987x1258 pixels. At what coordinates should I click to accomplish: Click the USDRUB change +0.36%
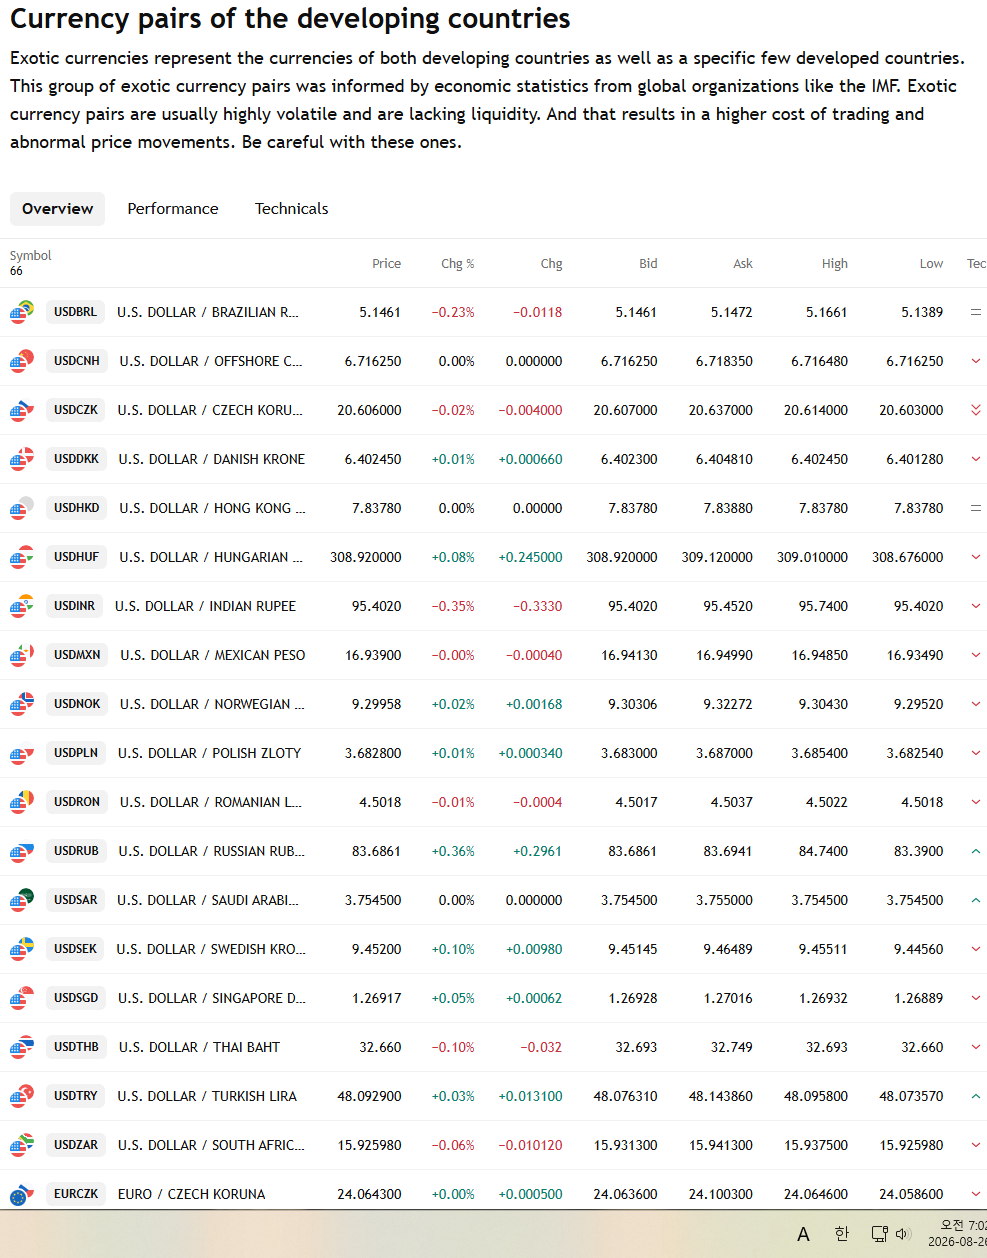[453, 851]
